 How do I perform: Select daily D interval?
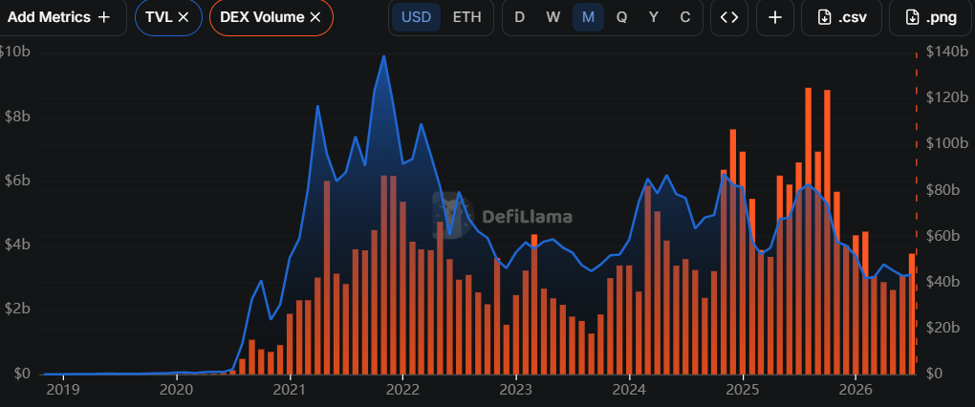click(x=519, y=17)
